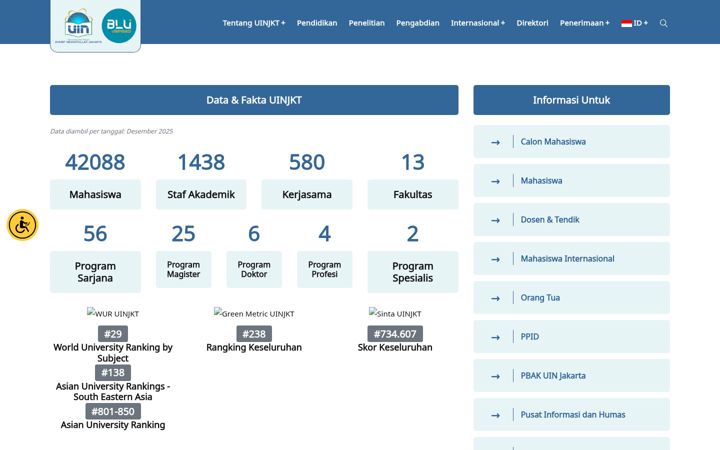Expand the Tentang UINJKT menu
This screenshot has width=720, height=450.
tap(254, 23)
